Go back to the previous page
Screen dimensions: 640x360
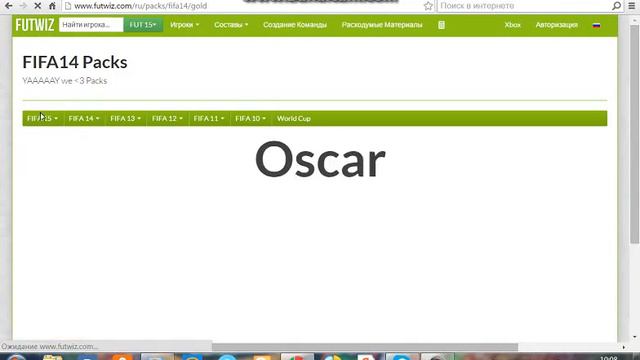point(8,6)
